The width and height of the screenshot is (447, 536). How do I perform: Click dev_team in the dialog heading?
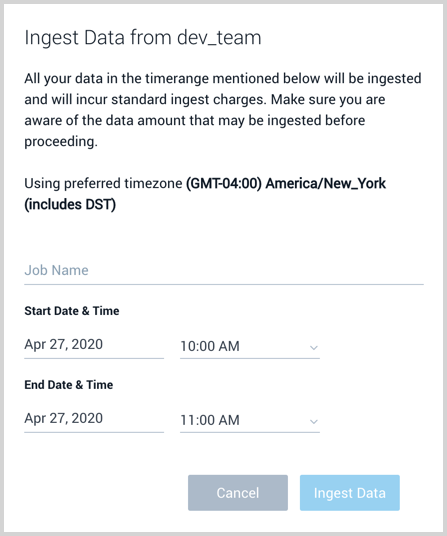(219, 38)
